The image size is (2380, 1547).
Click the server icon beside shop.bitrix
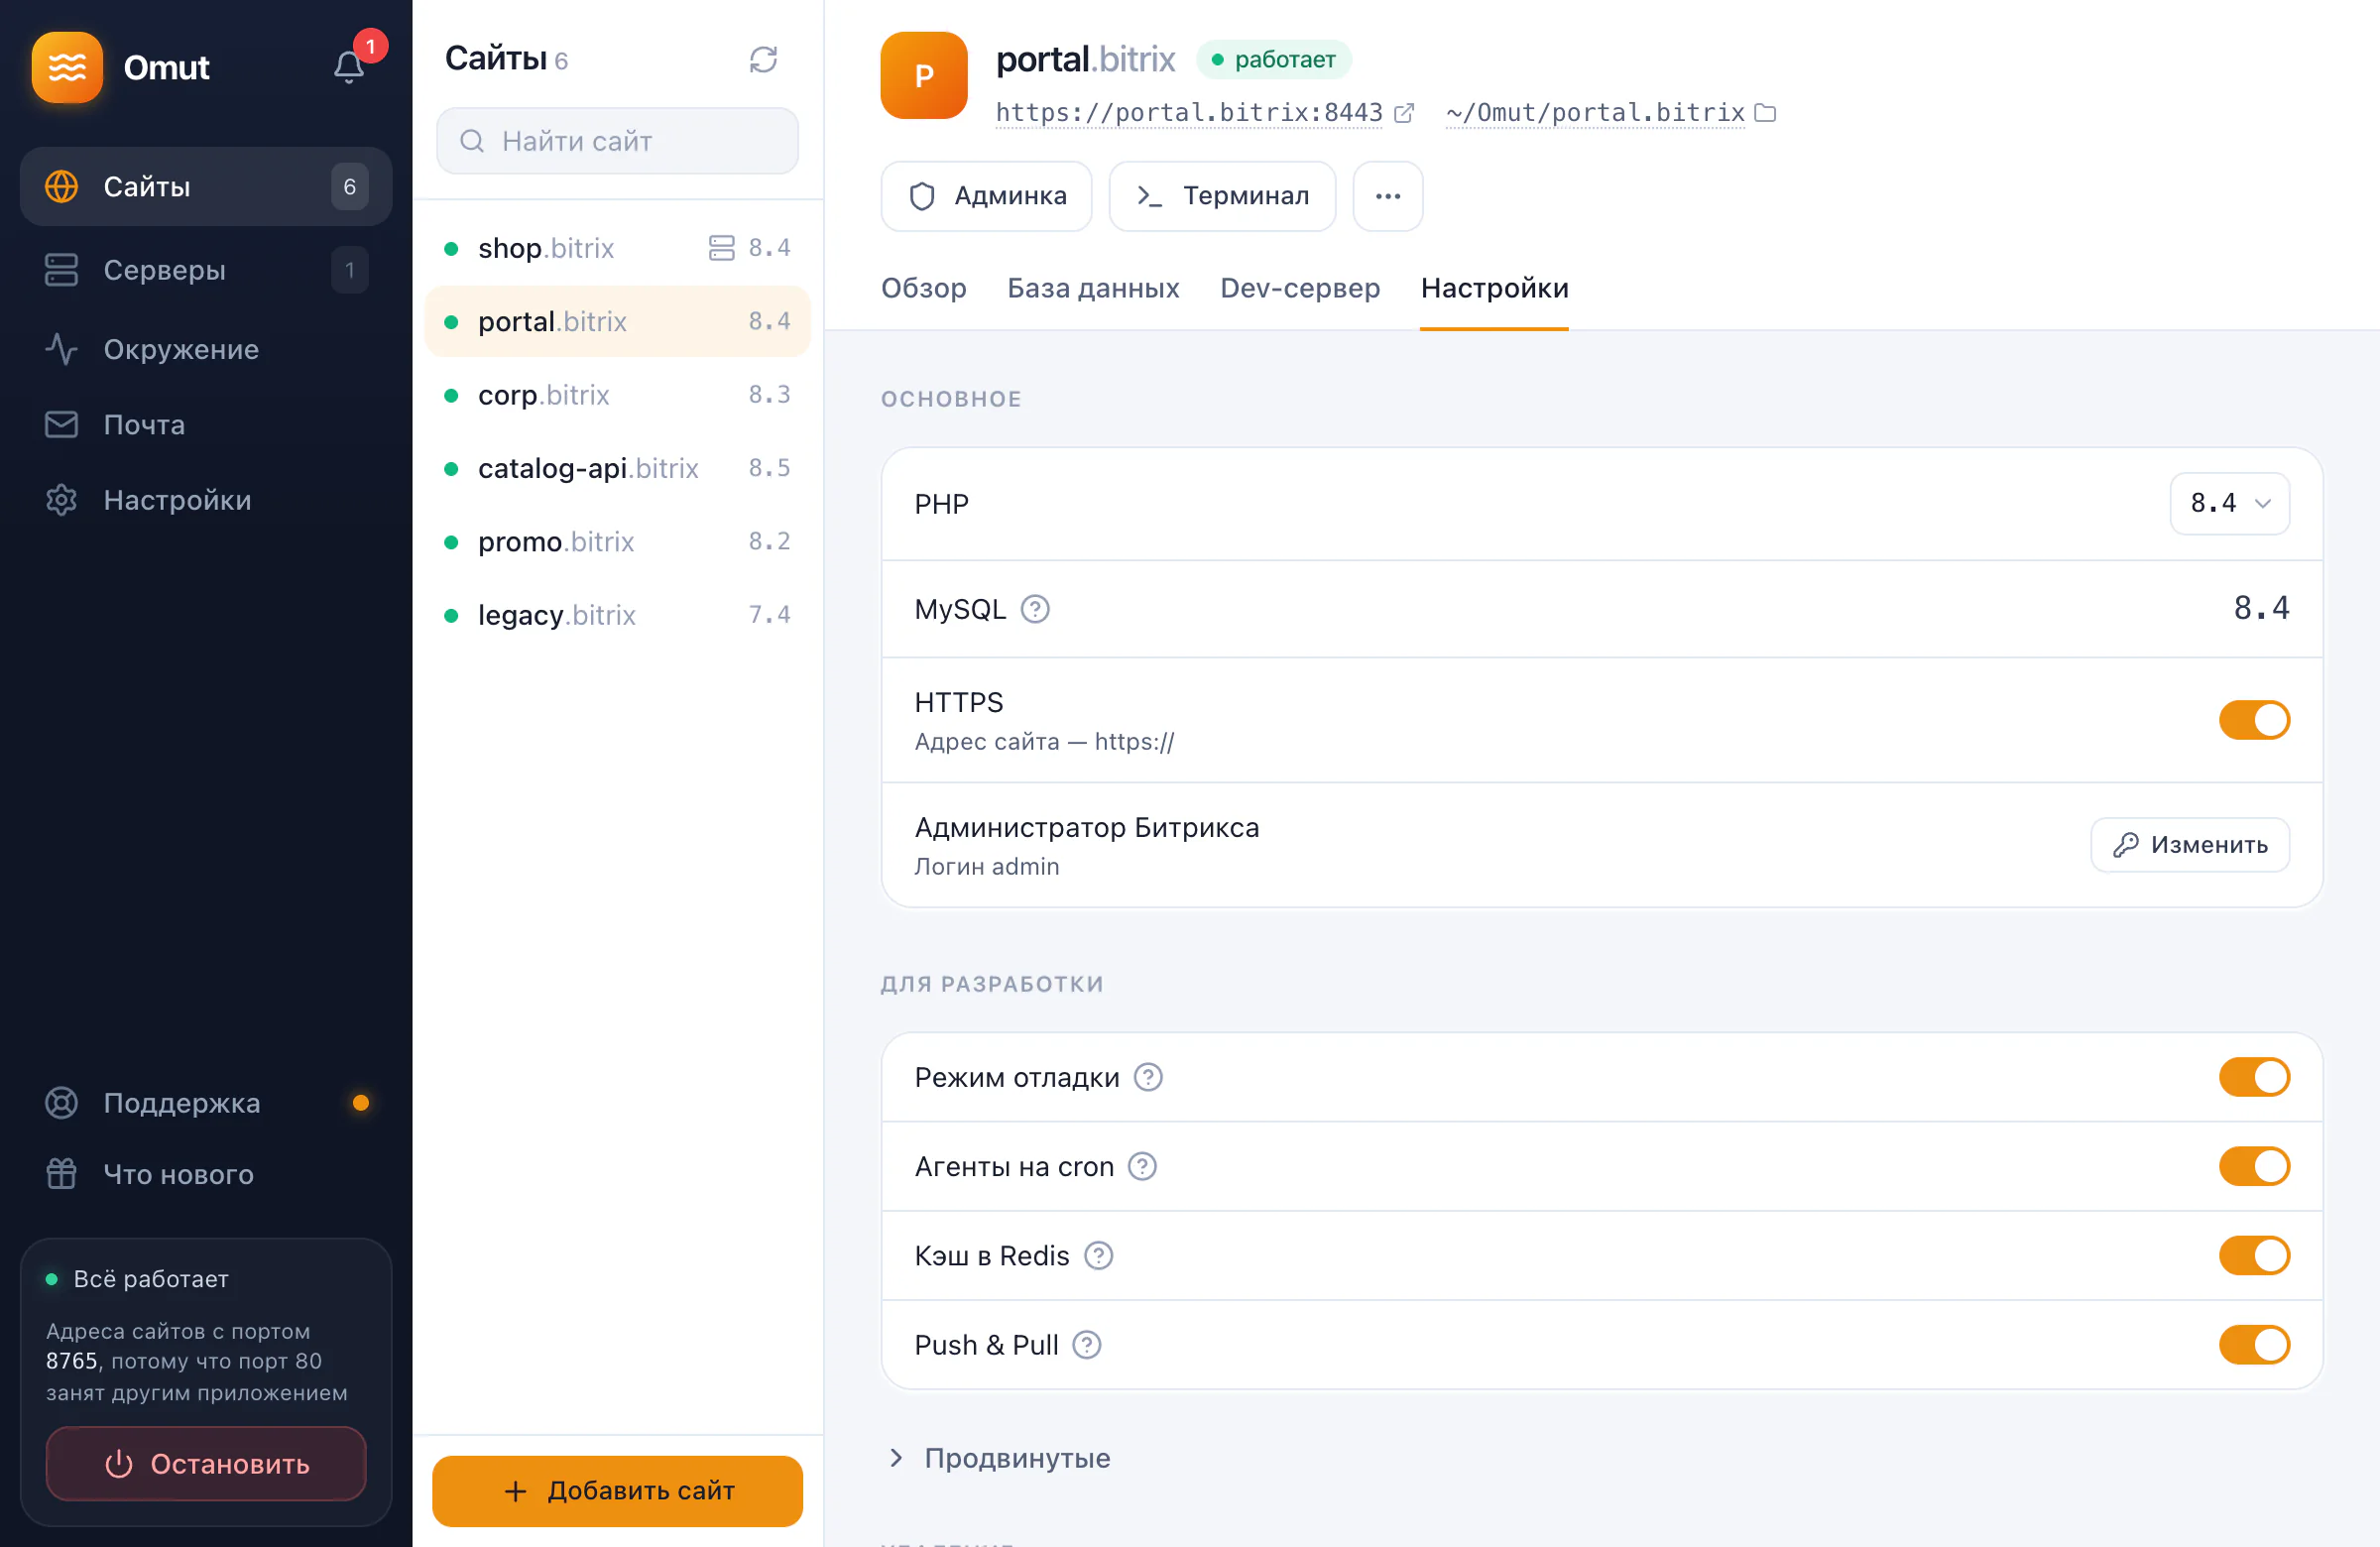click(x=721, y=248)
